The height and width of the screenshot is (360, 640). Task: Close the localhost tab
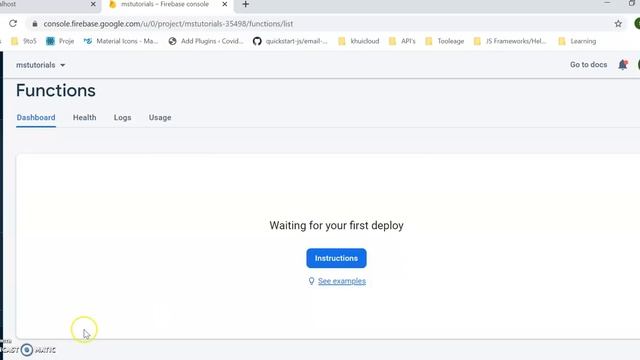(93, 4)
